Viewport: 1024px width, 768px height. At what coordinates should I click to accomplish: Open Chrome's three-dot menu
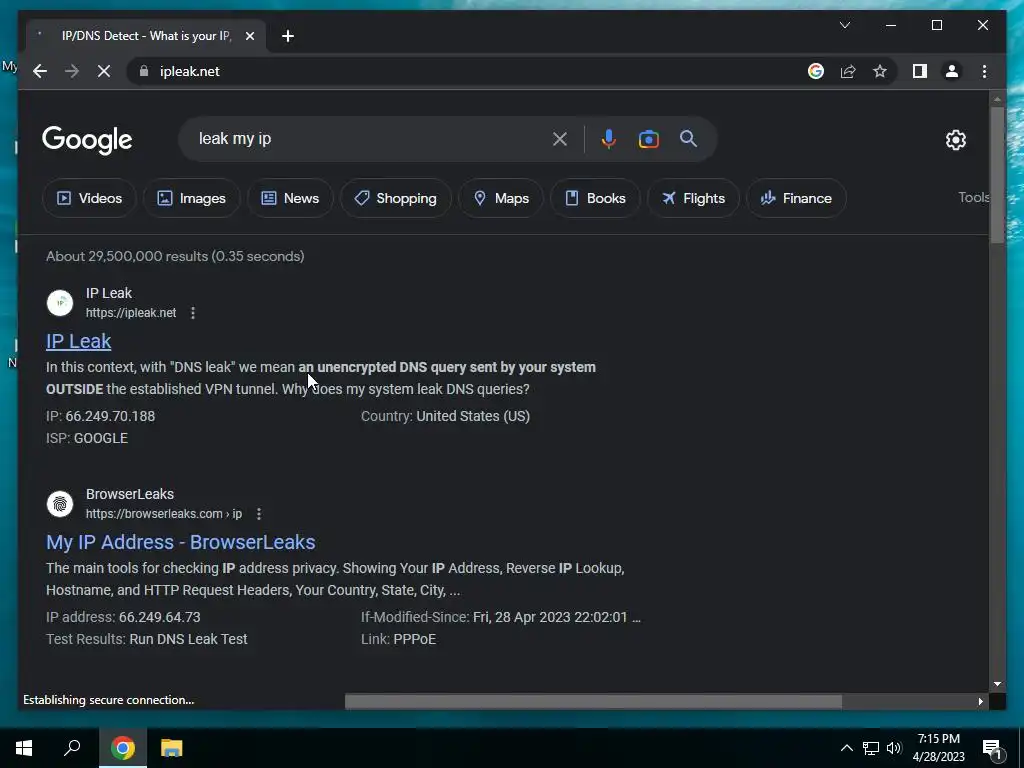(x=984, y=71)
